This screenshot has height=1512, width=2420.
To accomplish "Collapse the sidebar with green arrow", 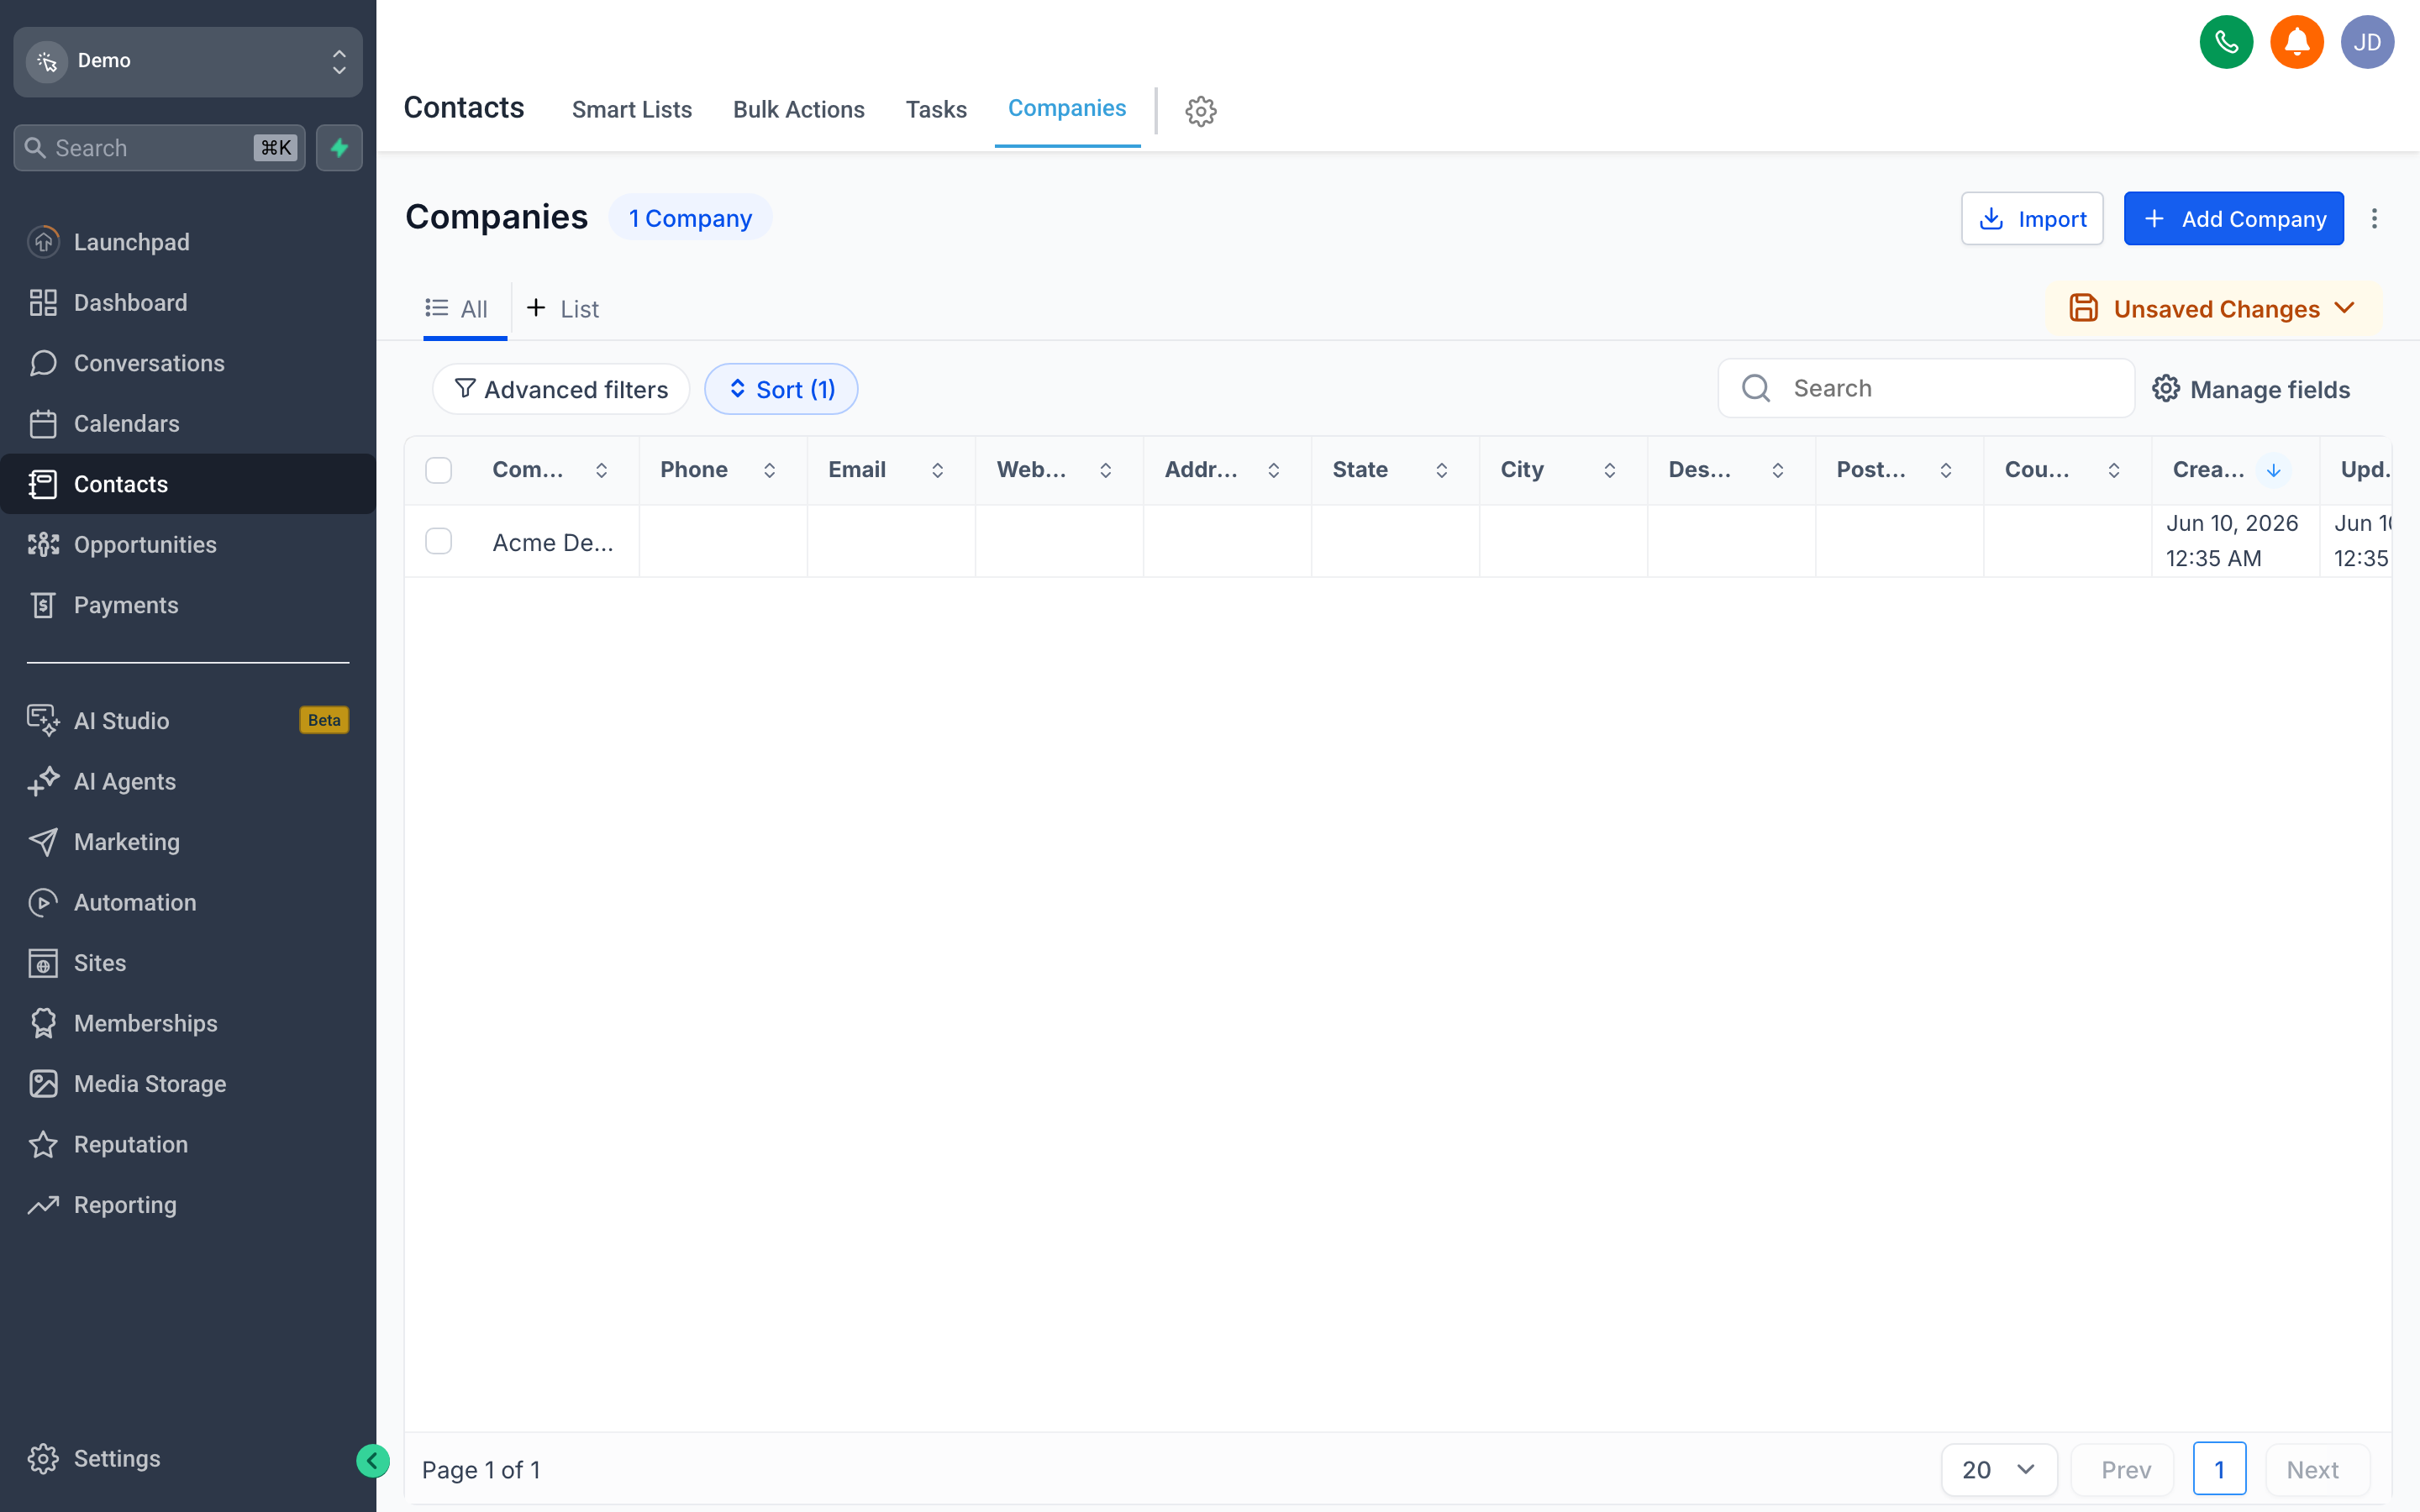I will pyautogui.click(x=372, y=1461).
